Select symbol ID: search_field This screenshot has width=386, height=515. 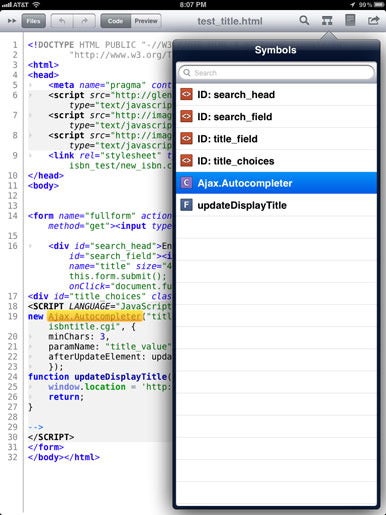coord(276,117)
